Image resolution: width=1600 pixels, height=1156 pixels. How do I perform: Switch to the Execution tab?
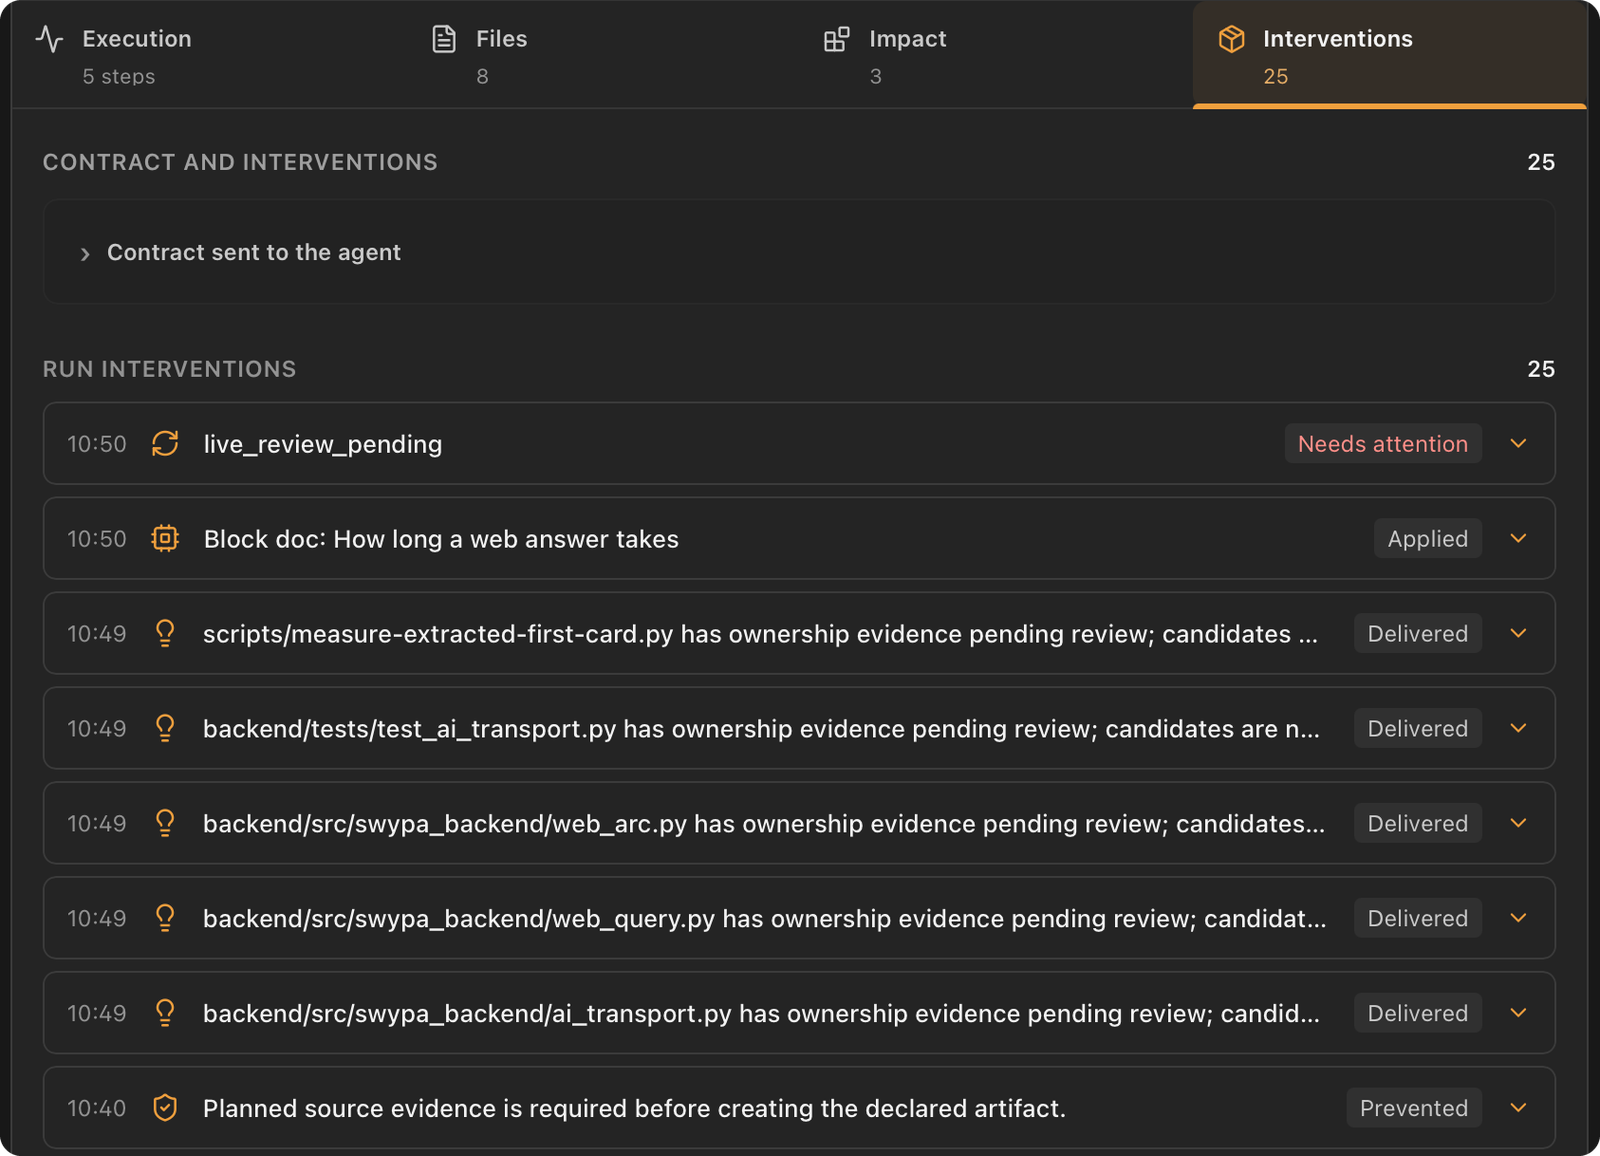coord(209,55)
